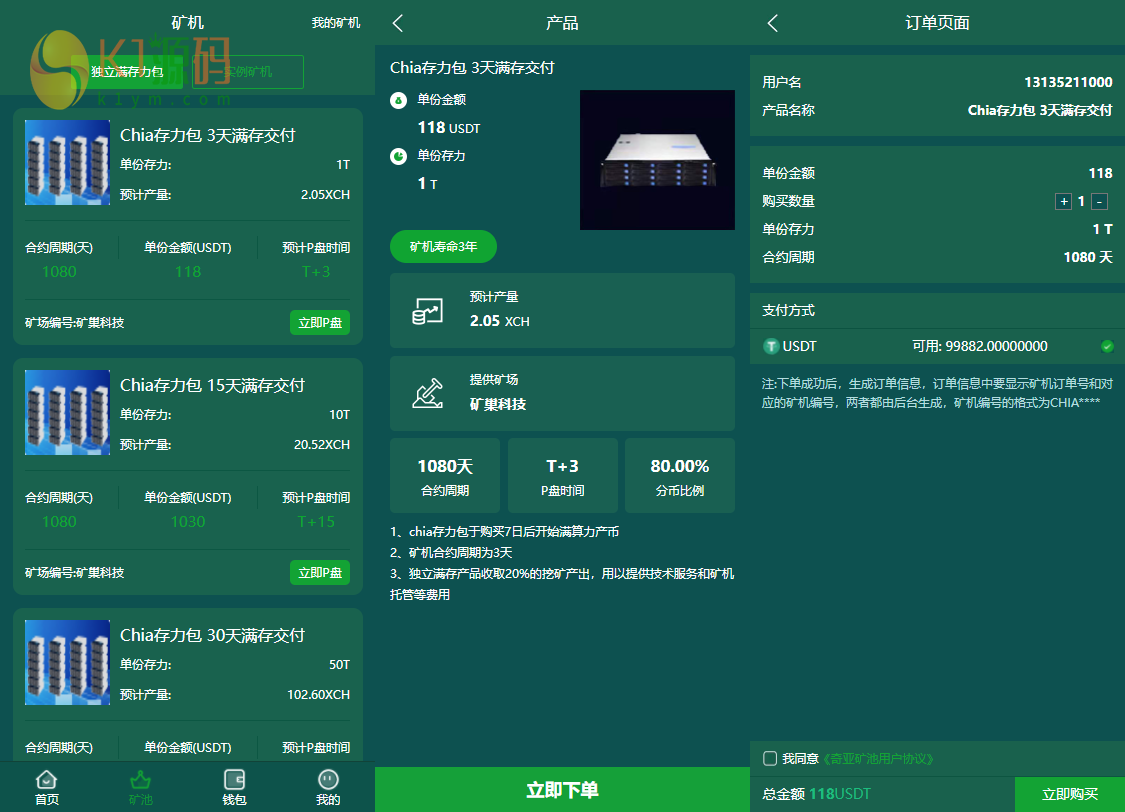This screenshot has height=812, width=1125.
Task: Click the 50T storage value
Action: coord(339,665)
